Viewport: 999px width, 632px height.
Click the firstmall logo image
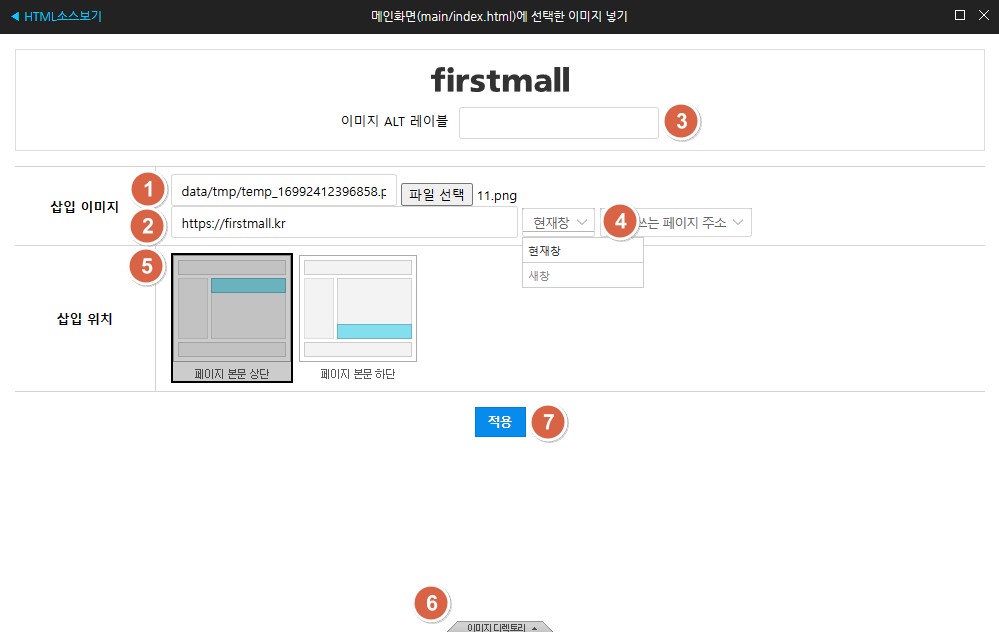coord(500,80)
